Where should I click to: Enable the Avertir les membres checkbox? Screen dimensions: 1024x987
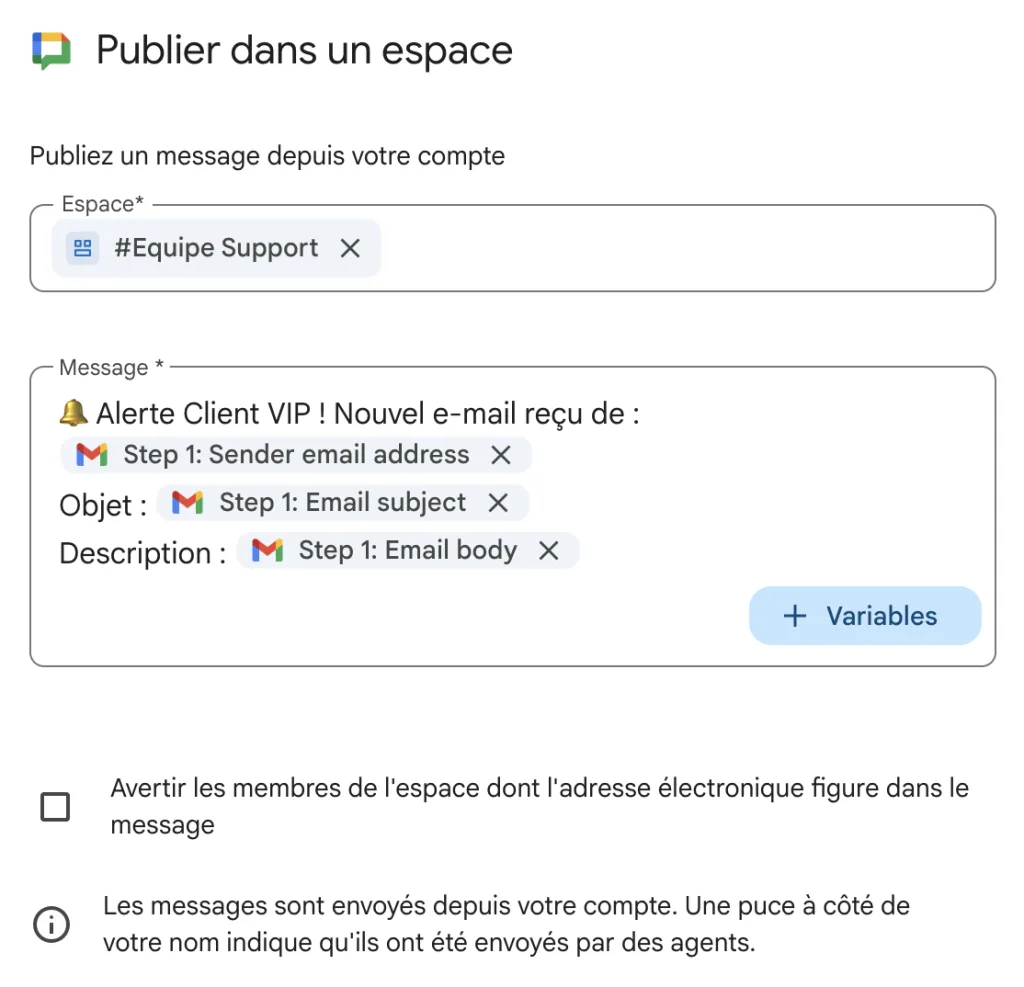click(57, 806)
